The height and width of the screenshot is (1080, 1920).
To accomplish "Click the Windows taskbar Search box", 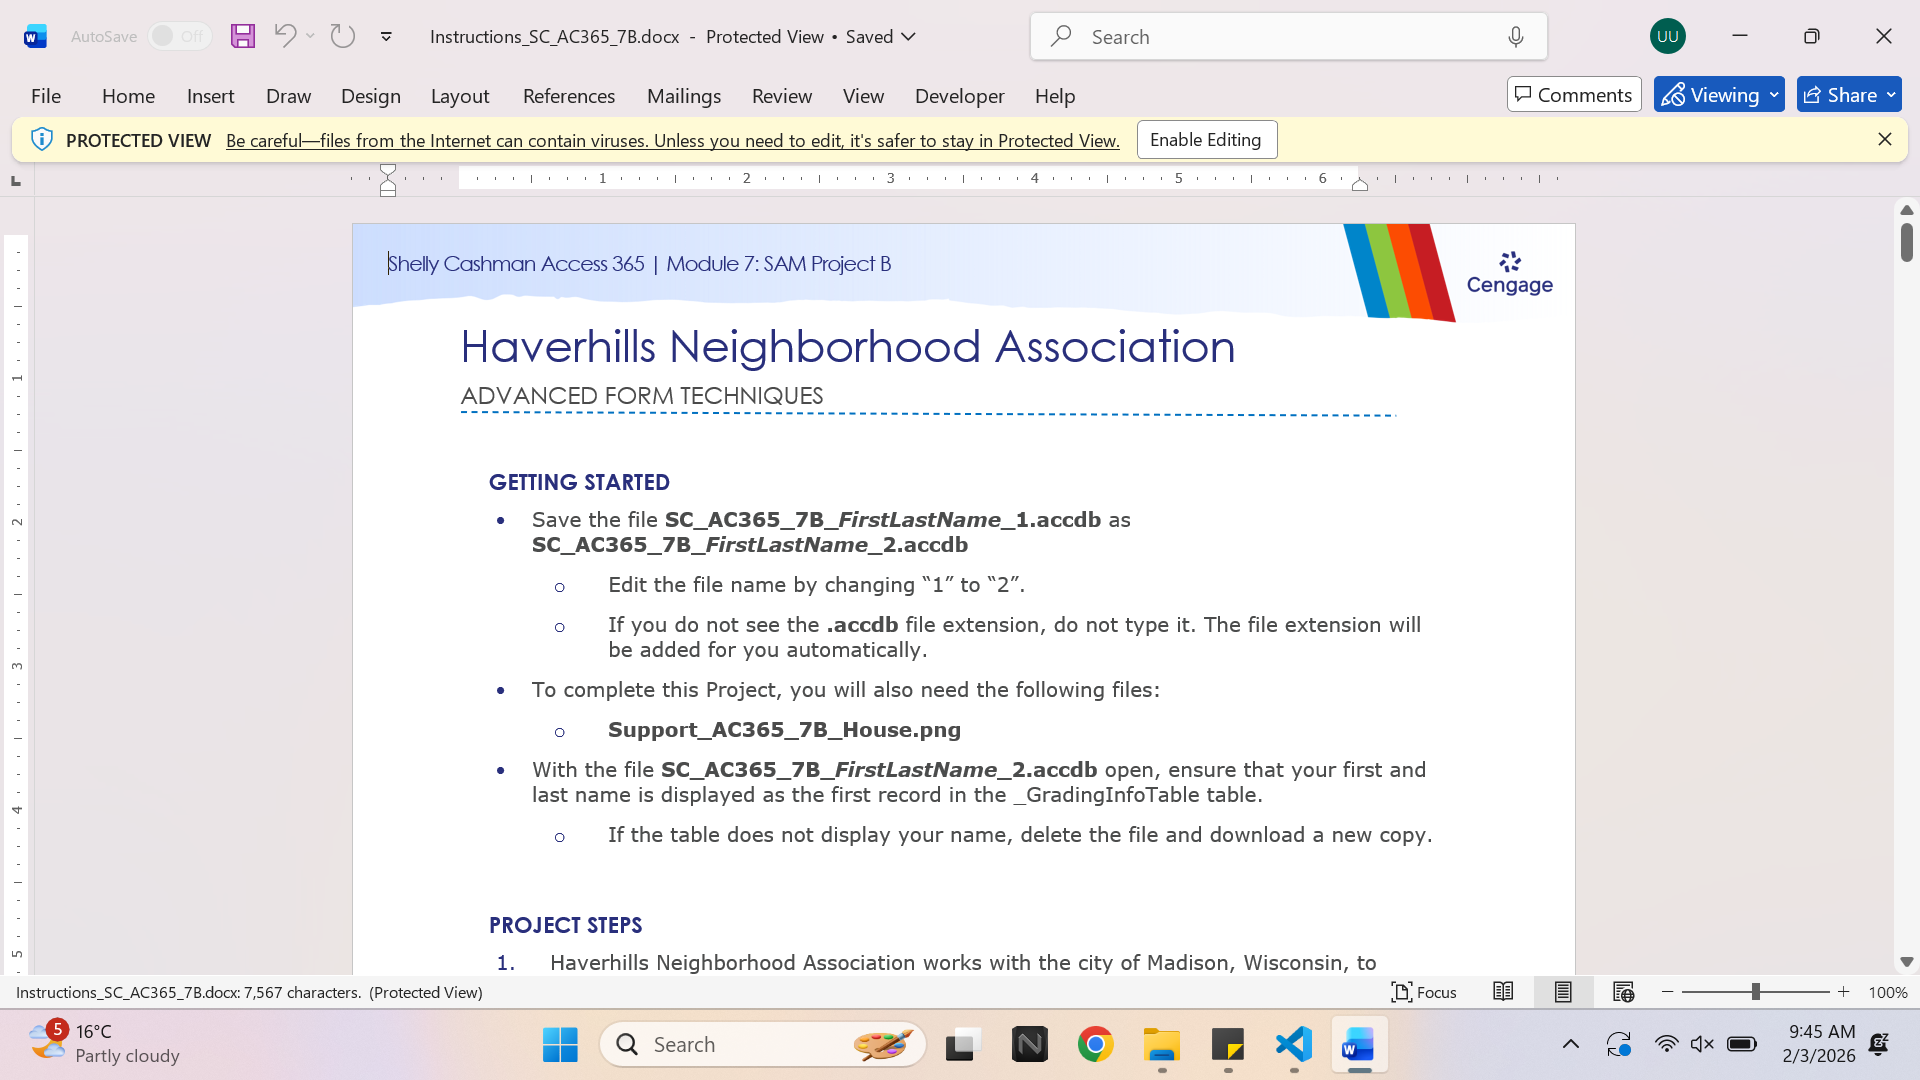I will [762, 1045].
